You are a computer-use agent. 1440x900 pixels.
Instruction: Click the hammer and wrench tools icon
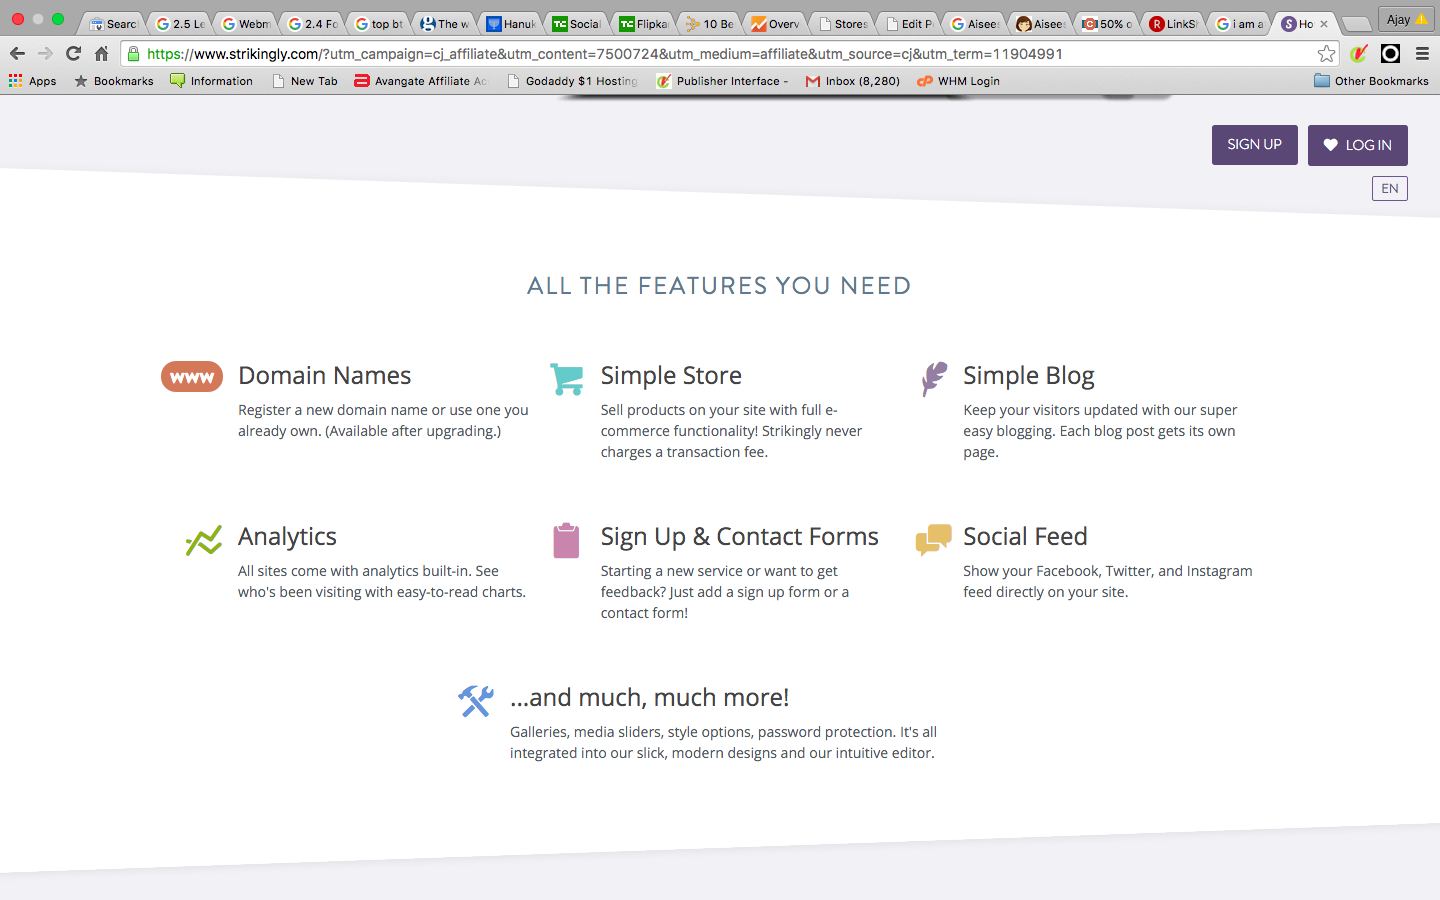pyautogui.click(x=476, y=701)
